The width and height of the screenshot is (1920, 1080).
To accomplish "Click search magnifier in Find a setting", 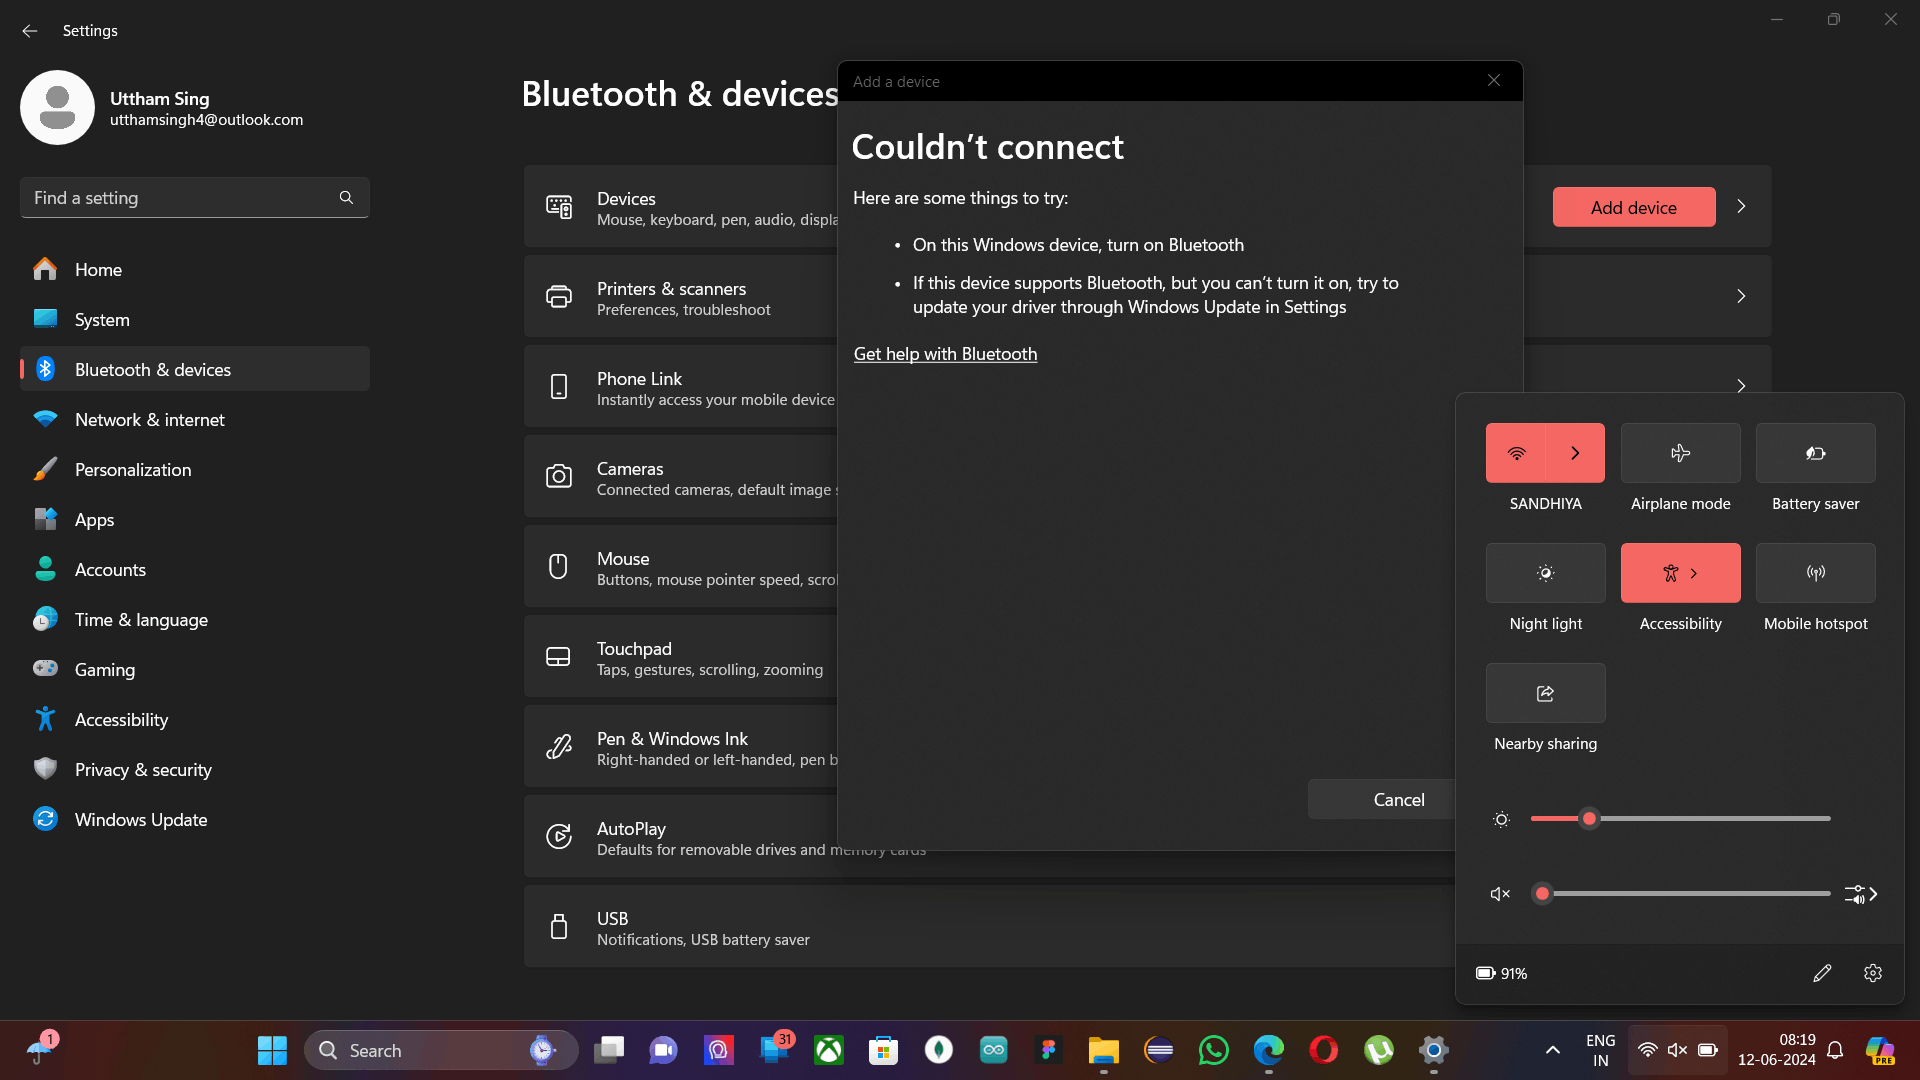I will point(346,198).
